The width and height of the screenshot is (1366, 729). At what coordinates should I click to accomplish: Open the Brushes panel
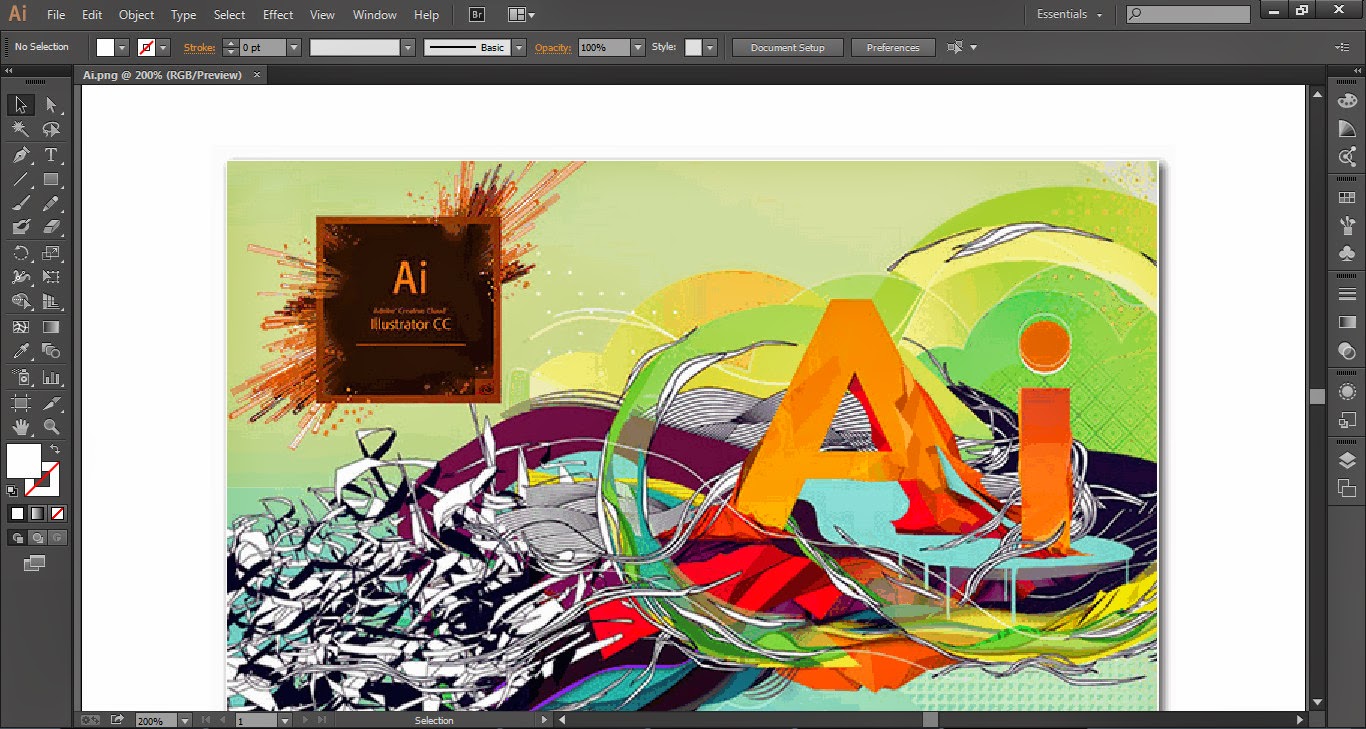point(1347,226)
